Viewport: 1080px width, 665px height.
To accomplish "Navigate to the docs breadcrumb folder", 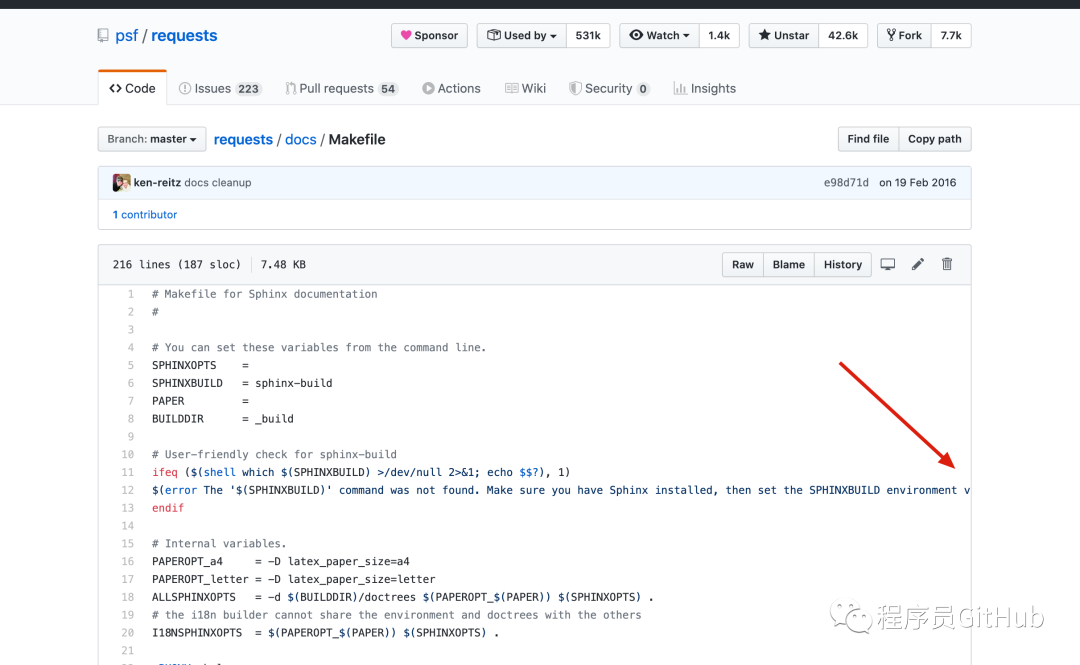I will [x=300, y=139].
